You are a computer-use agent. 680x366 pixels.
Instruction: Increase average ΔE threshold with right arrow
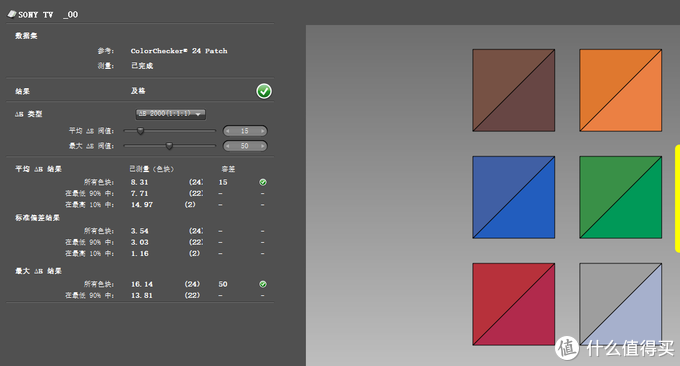point(262,131)
